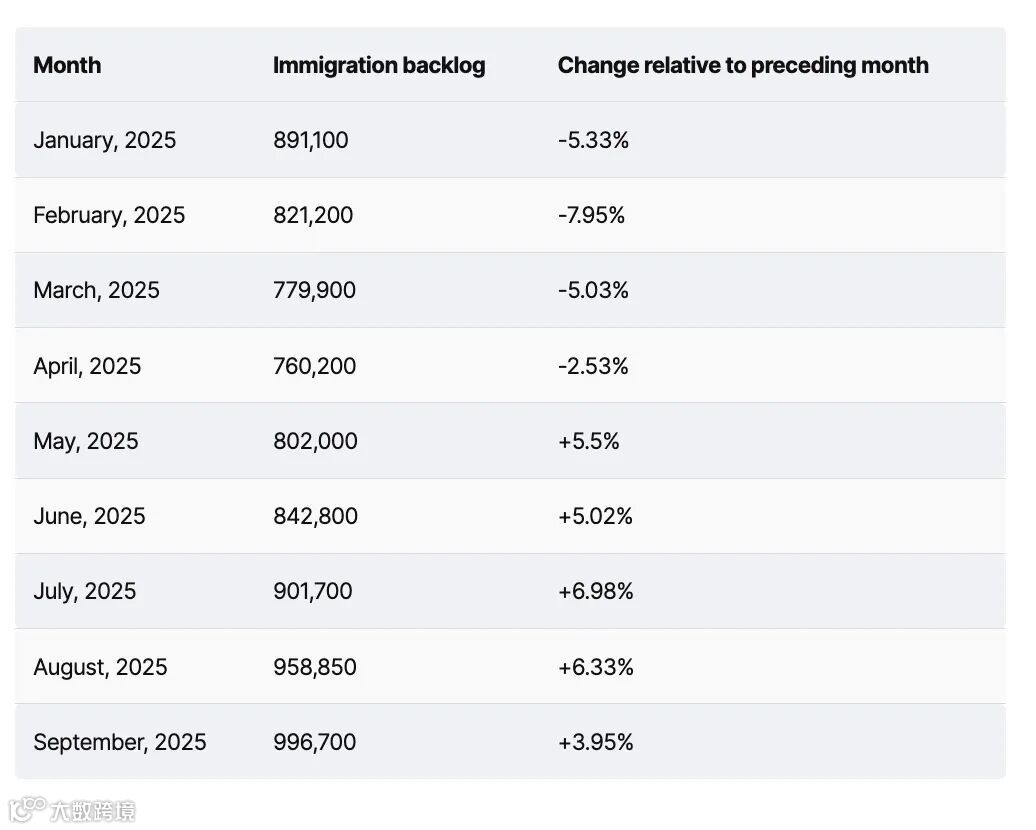Select the April, 2025 month cell
1036x830 pixels.
point(87,365)
